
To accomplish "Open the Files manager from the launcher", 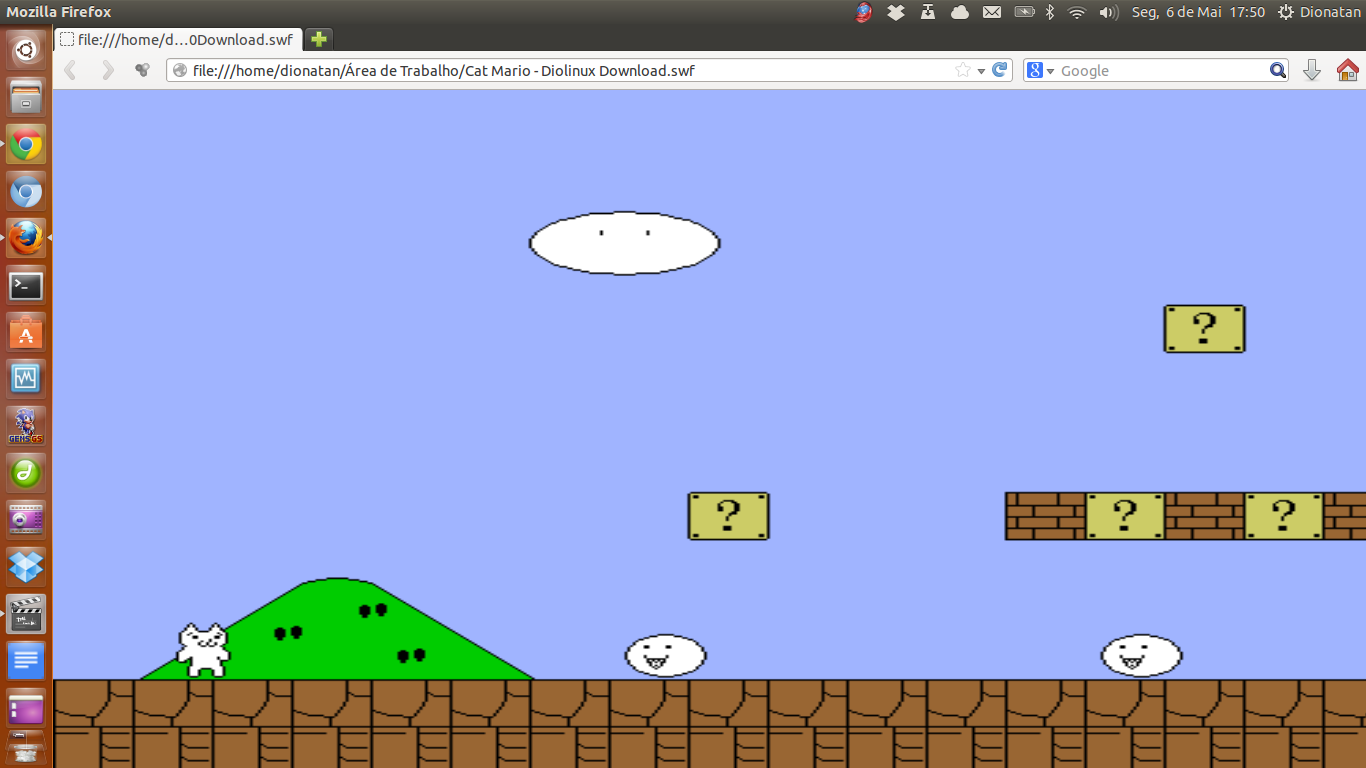I will (x=26, y=97).
